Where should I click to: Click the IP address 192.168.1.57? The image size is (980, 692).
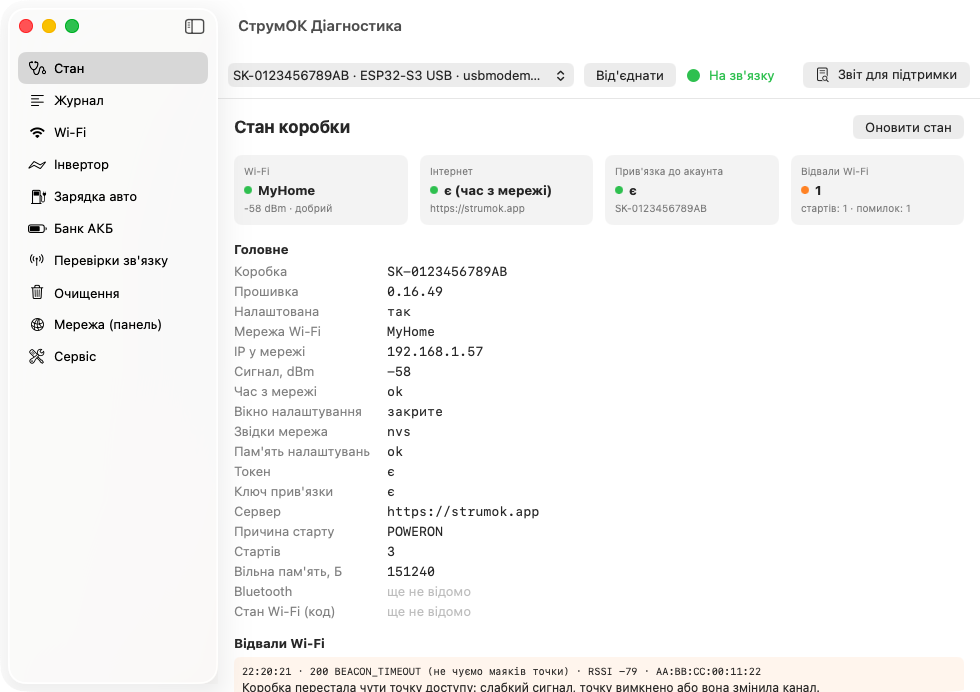[x=435, y=352]
